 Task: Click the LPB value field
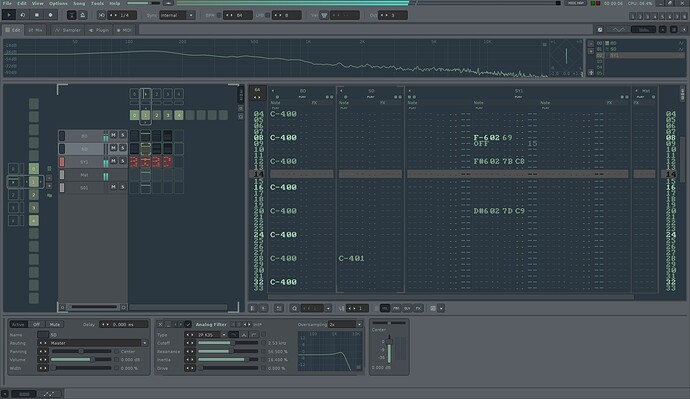tap(286, 15)
